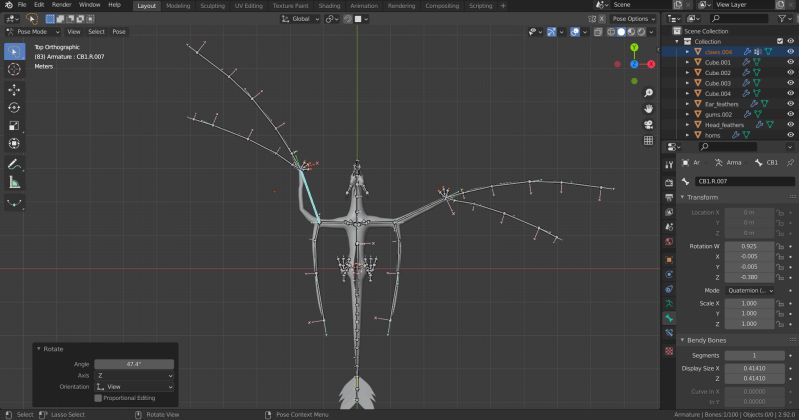This screenshot has width=799, height=420.
Task: Open the Object Data armature properties tab
Action: [669, 303]
